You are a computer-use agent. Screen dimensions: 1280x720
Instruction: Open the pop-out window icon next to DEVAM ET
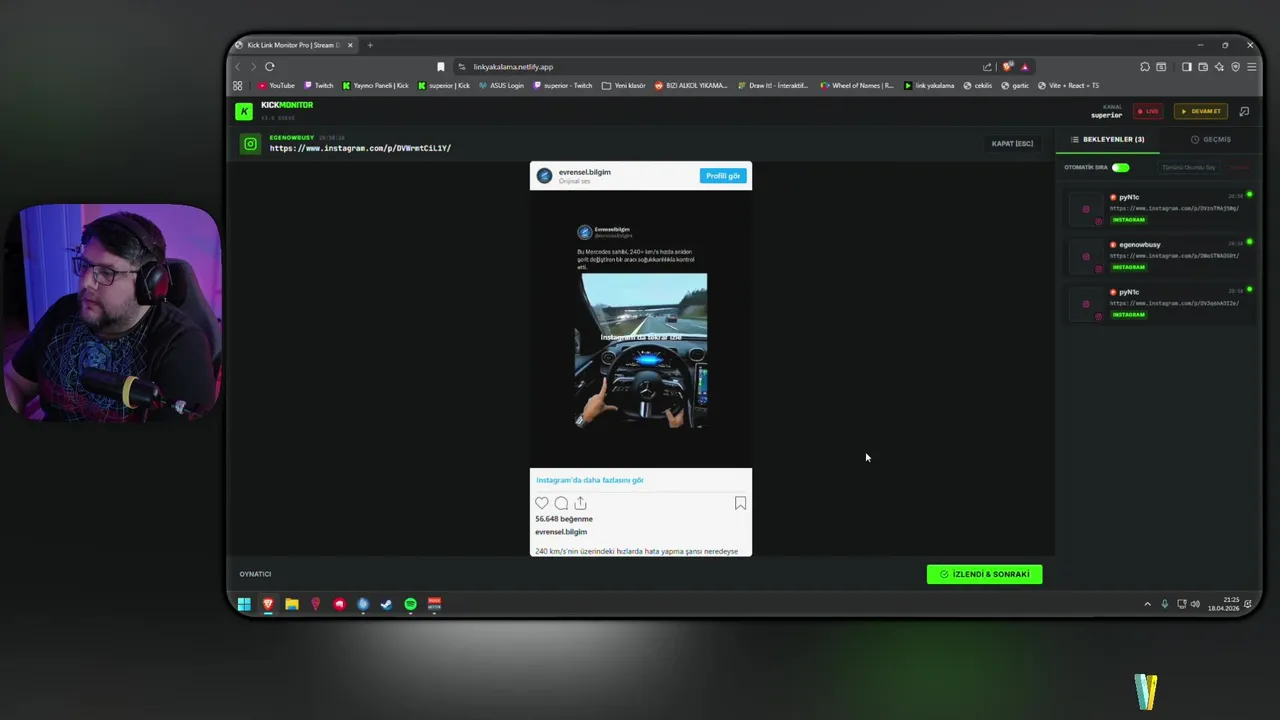1244,111
